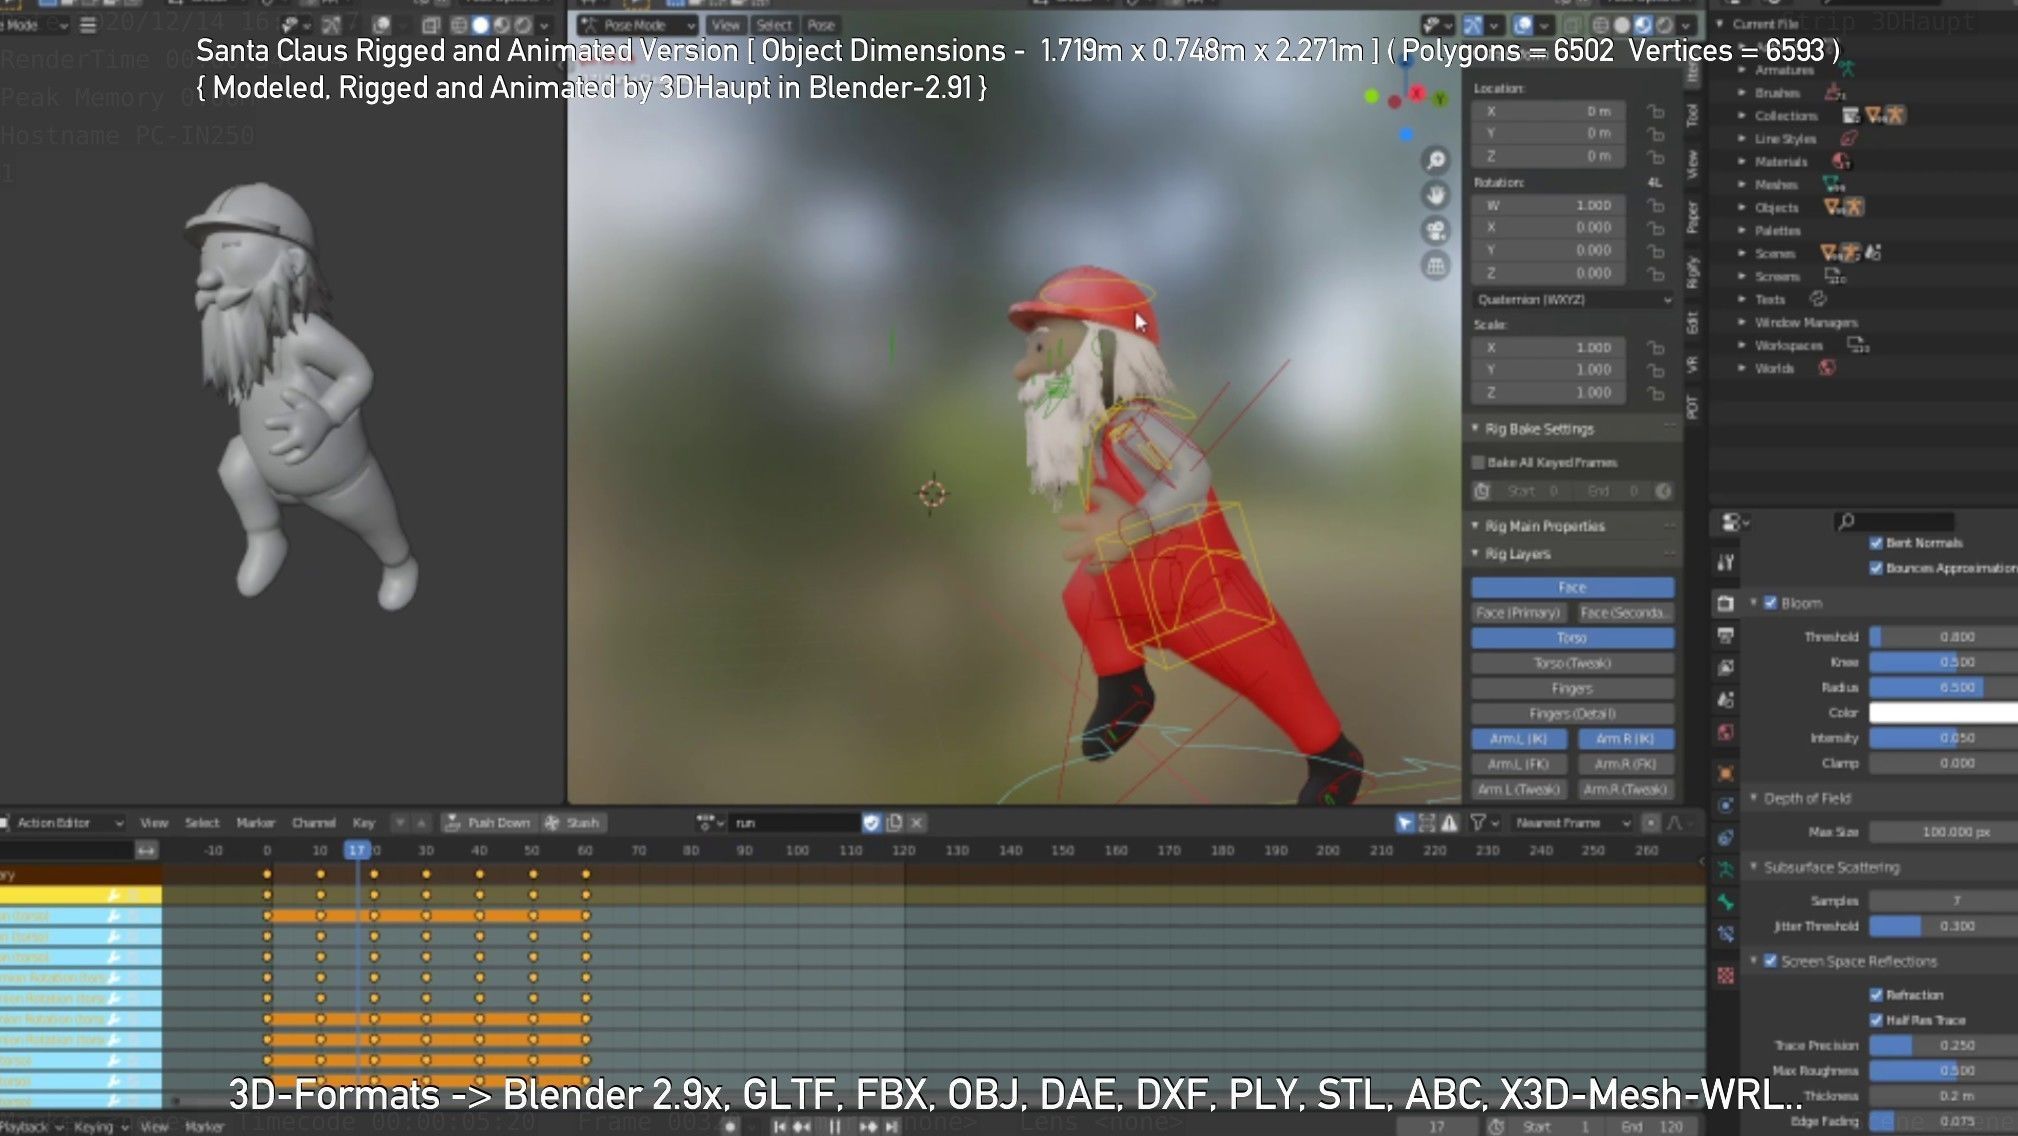Uncheck Bounces Approximation checkbox
Image resolution: width=2018 pixels, height=1136 pixels.
[1876, 568]
